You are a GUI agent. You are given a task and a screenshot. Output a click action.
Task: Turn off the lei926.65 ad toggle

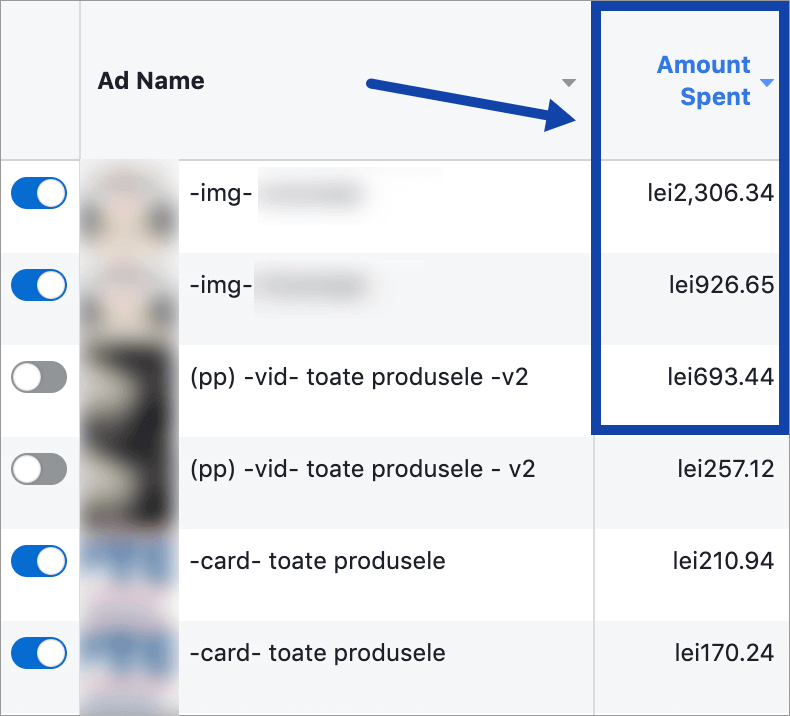click(x=39, y=285)
